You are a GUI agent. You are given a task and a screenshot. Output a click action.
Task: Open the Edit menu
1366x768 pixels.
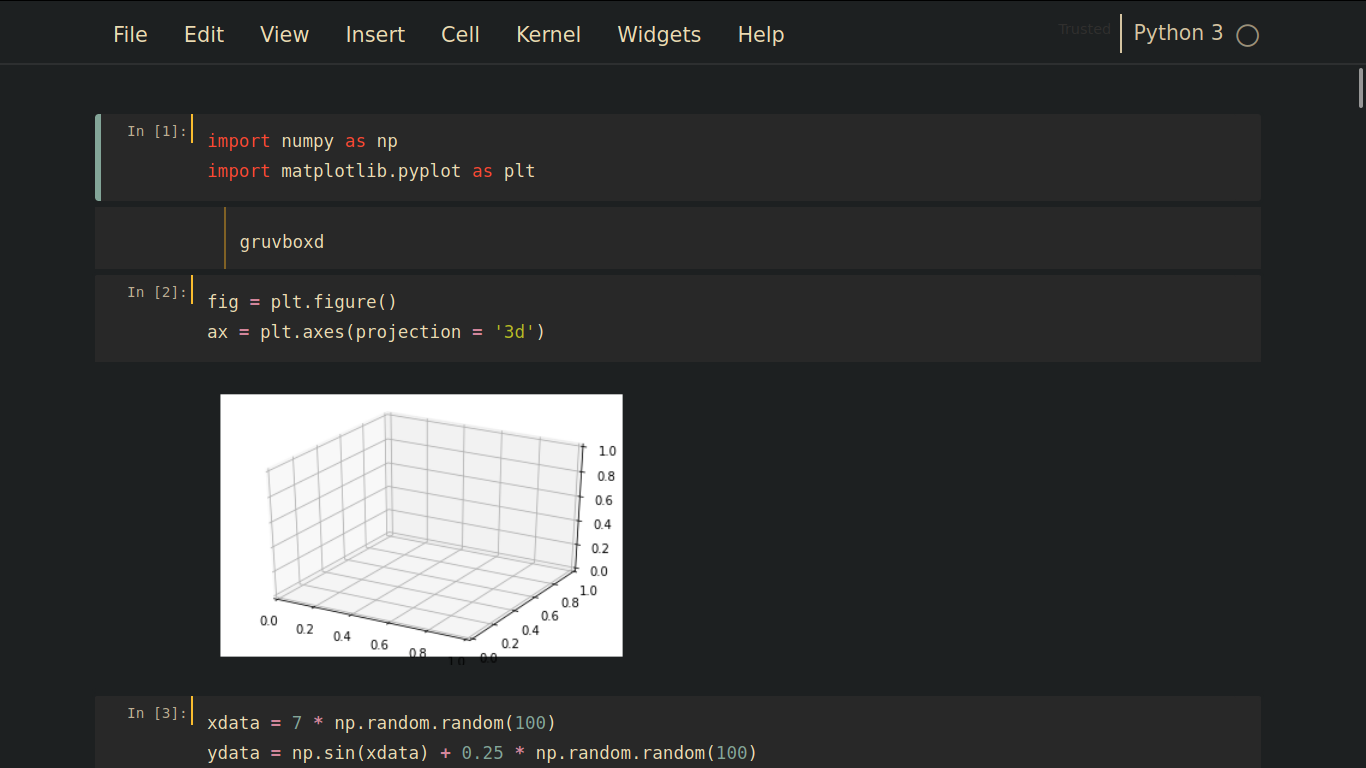pos(204,34)
